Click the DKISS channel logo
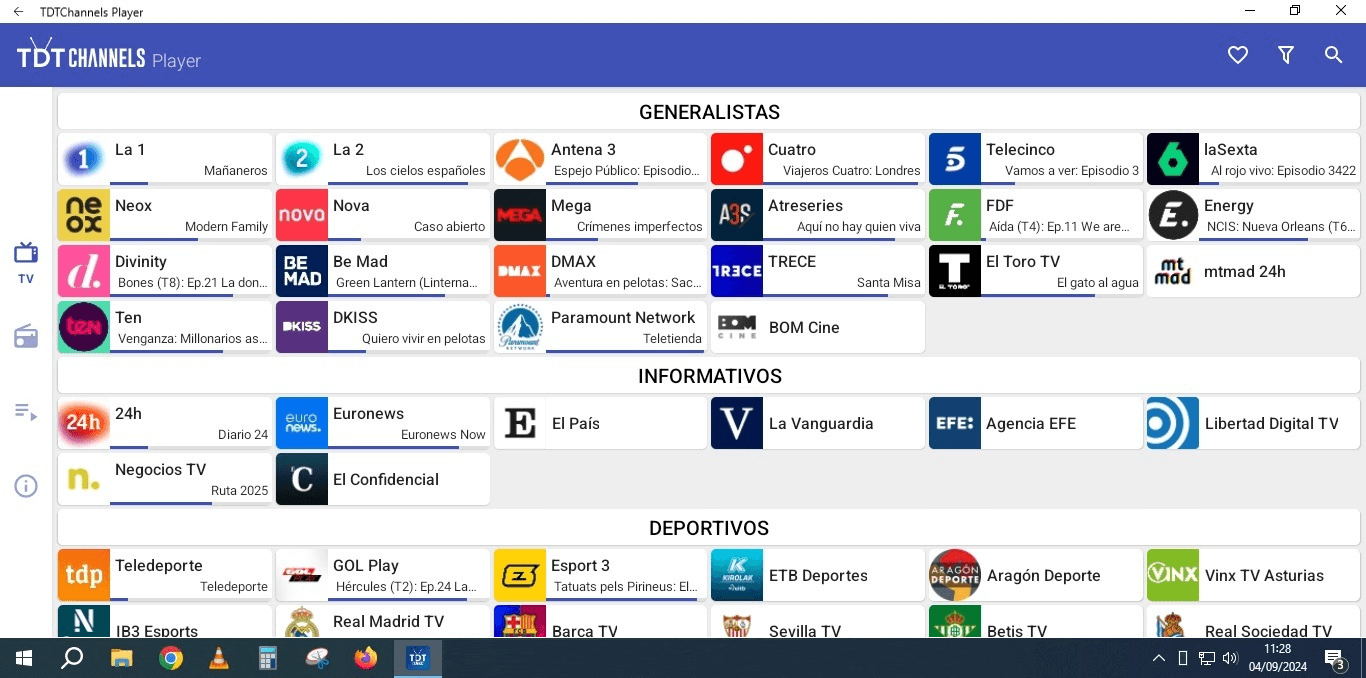The image size is (1366, 678). [x=302, y=327]
